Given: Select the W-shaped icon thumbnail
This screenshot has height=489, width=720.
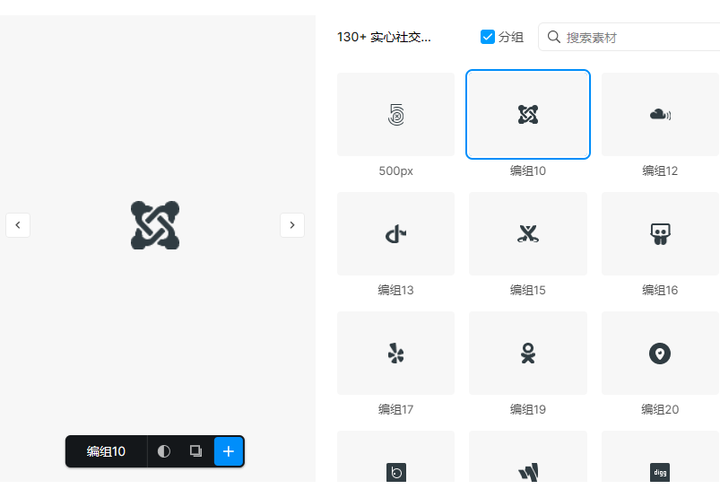Looking at the screenshot, I should 528,456.
